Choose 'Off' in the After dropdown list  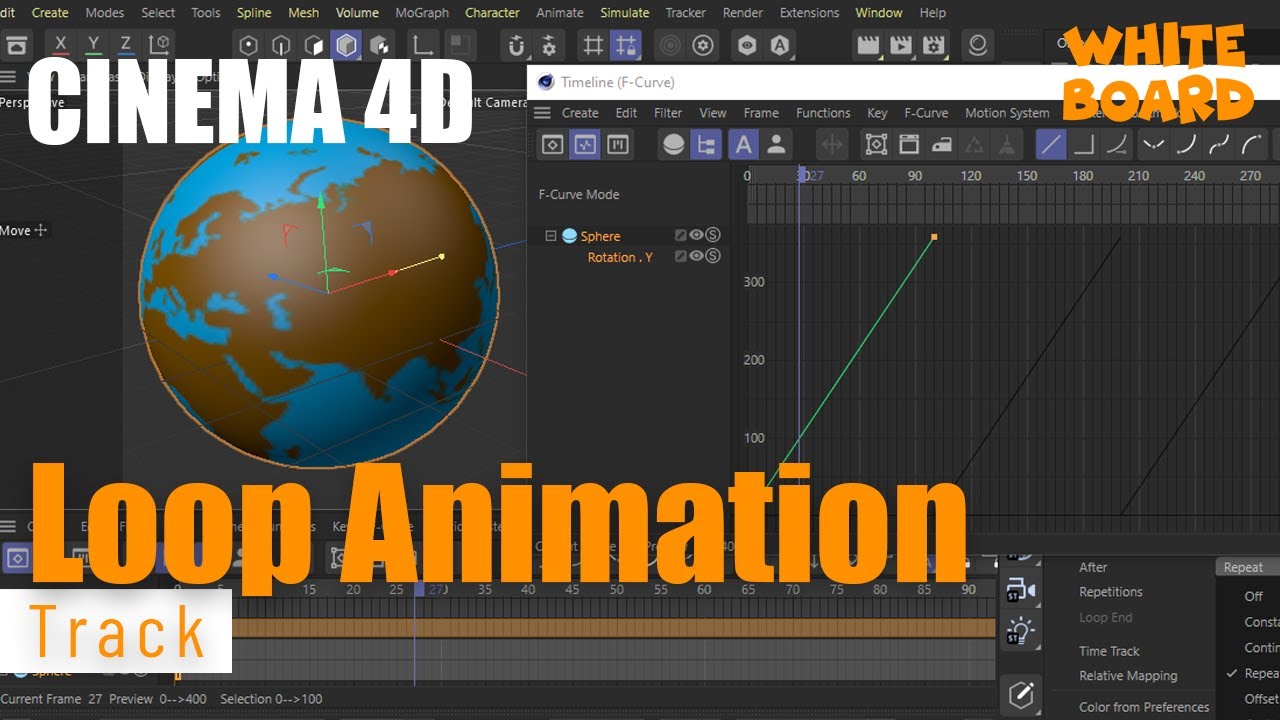pos(1254,596)
